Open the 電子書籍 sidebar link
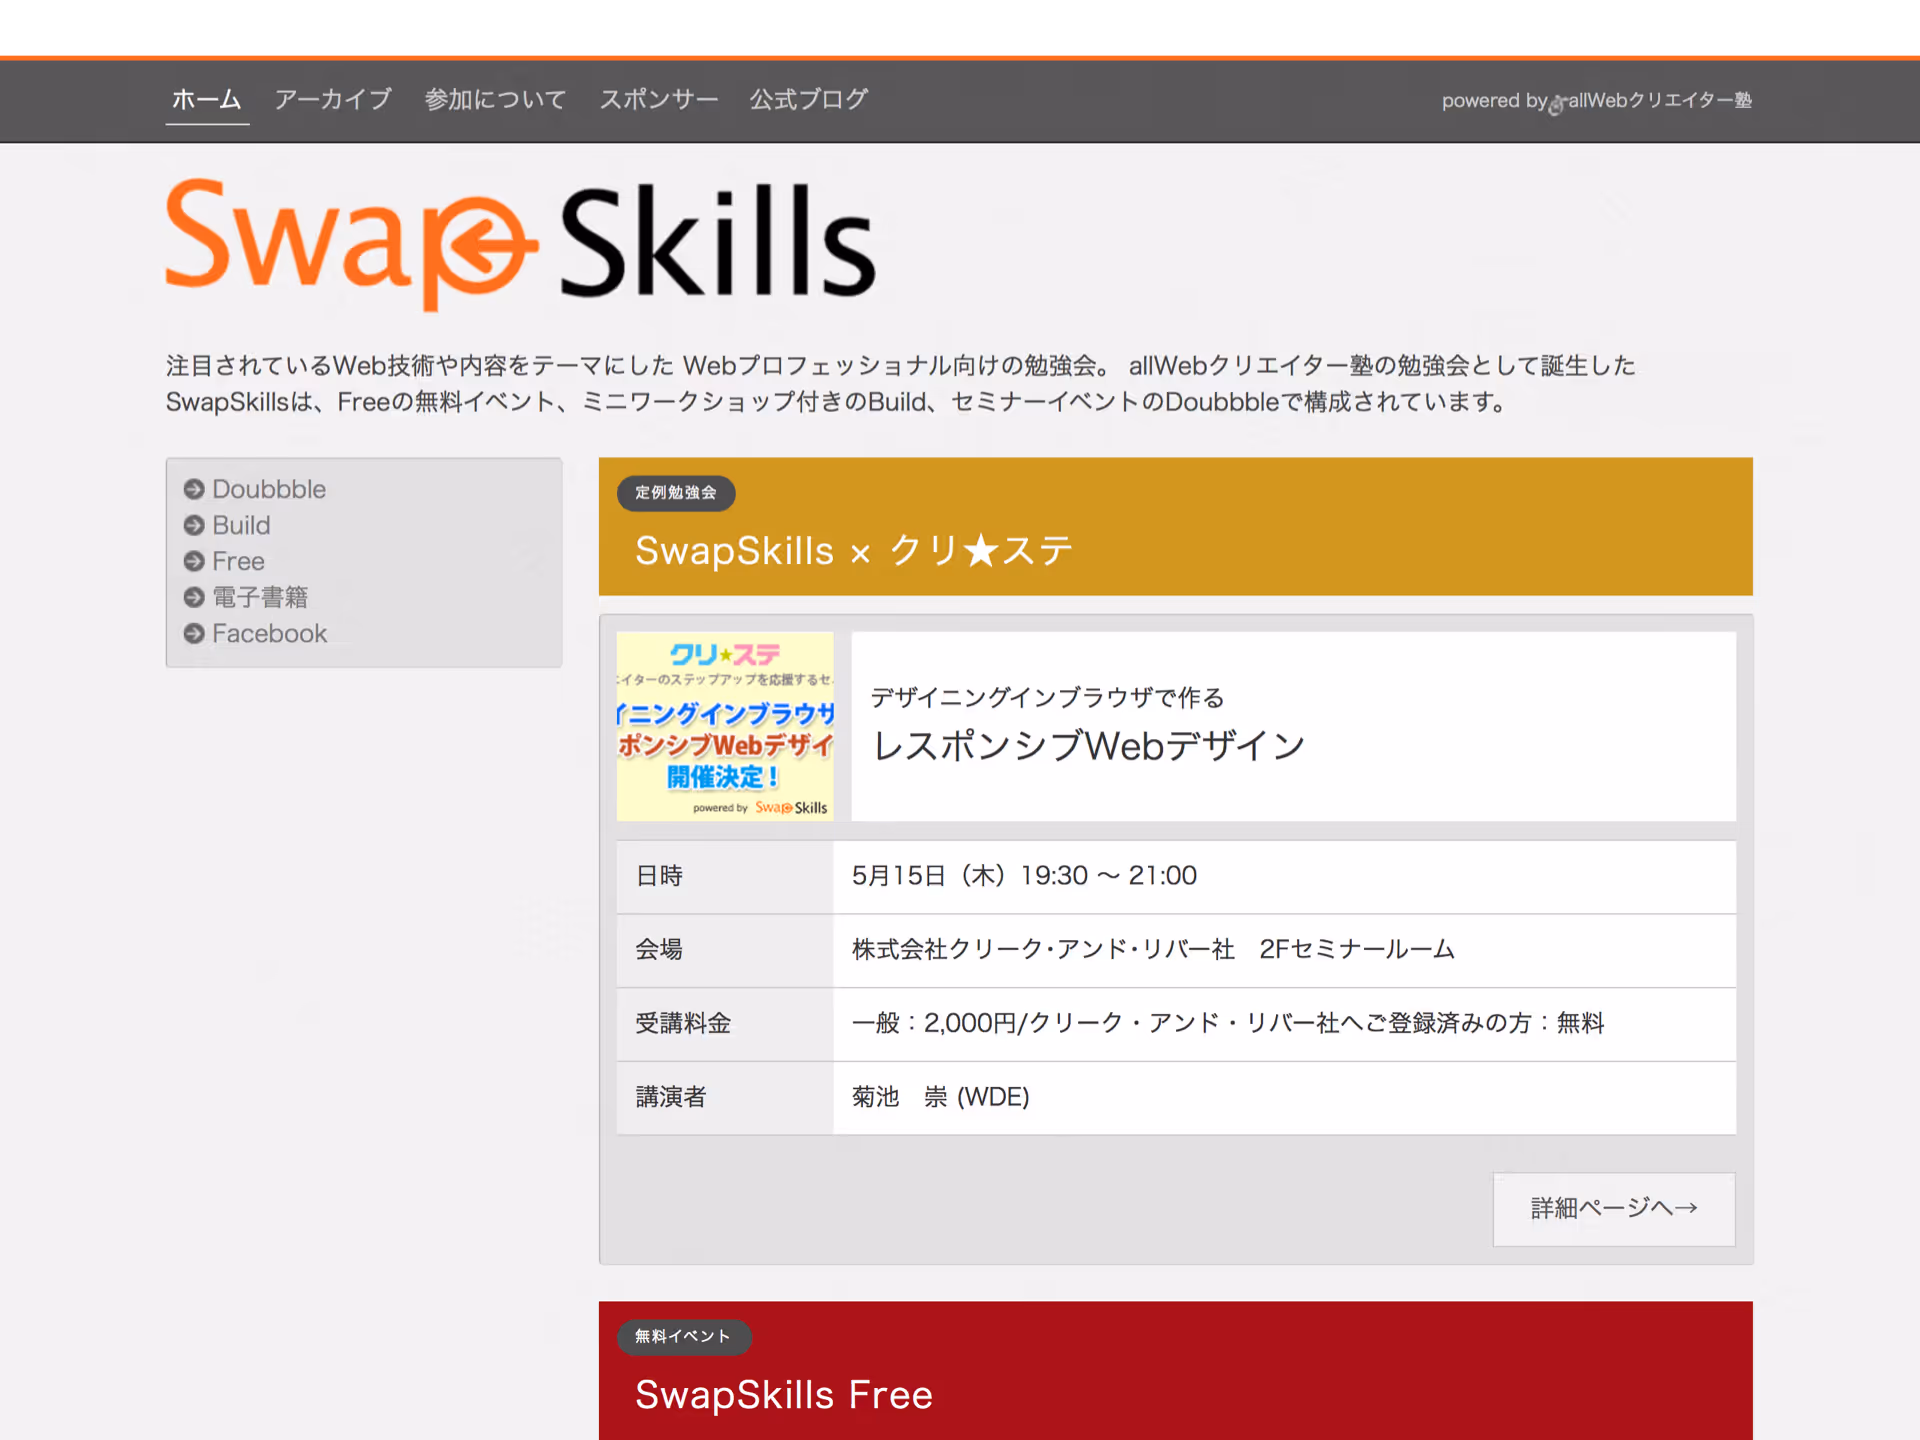 (x=260, y=597)
